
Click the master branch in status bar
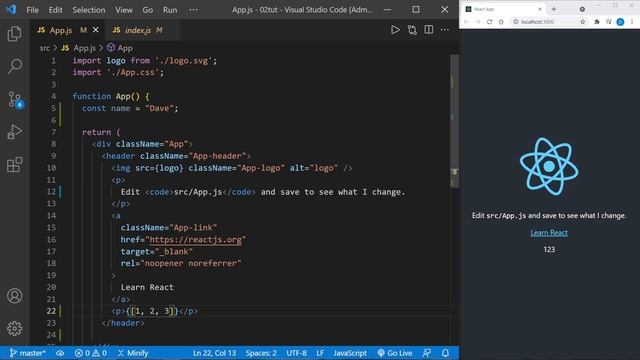tap(27, 353)
